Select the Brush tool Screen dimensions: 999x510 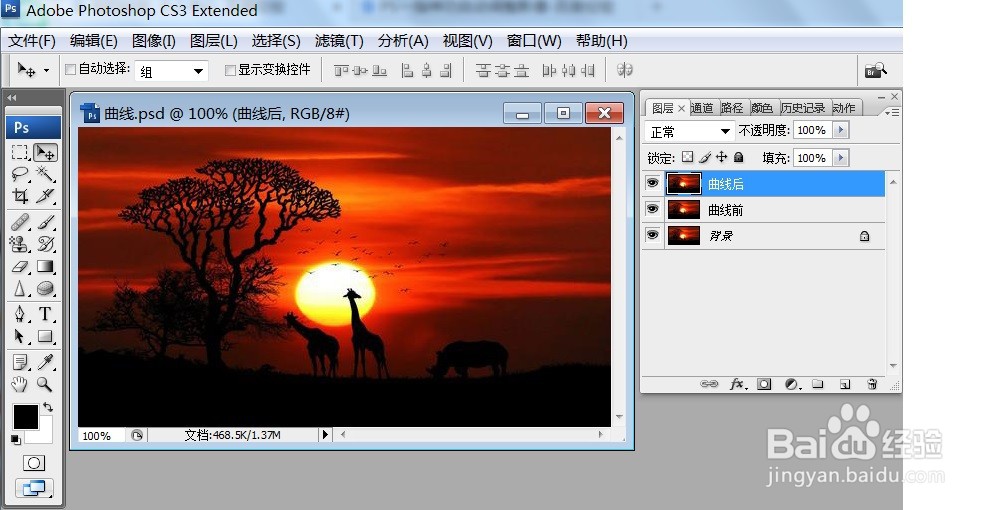click(x=45, y=222)
